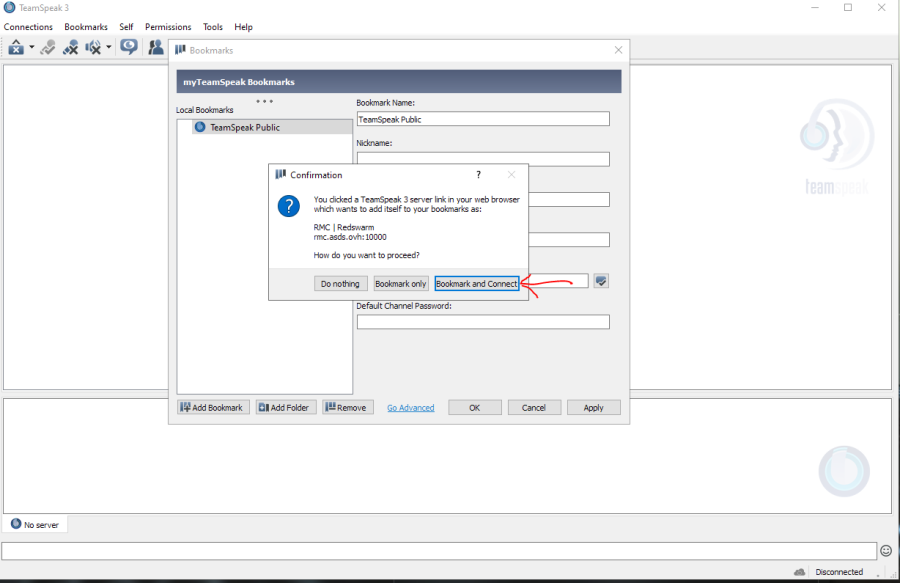Click the Add Bookmark button
The image size is (900, 583).
point(214,407)
